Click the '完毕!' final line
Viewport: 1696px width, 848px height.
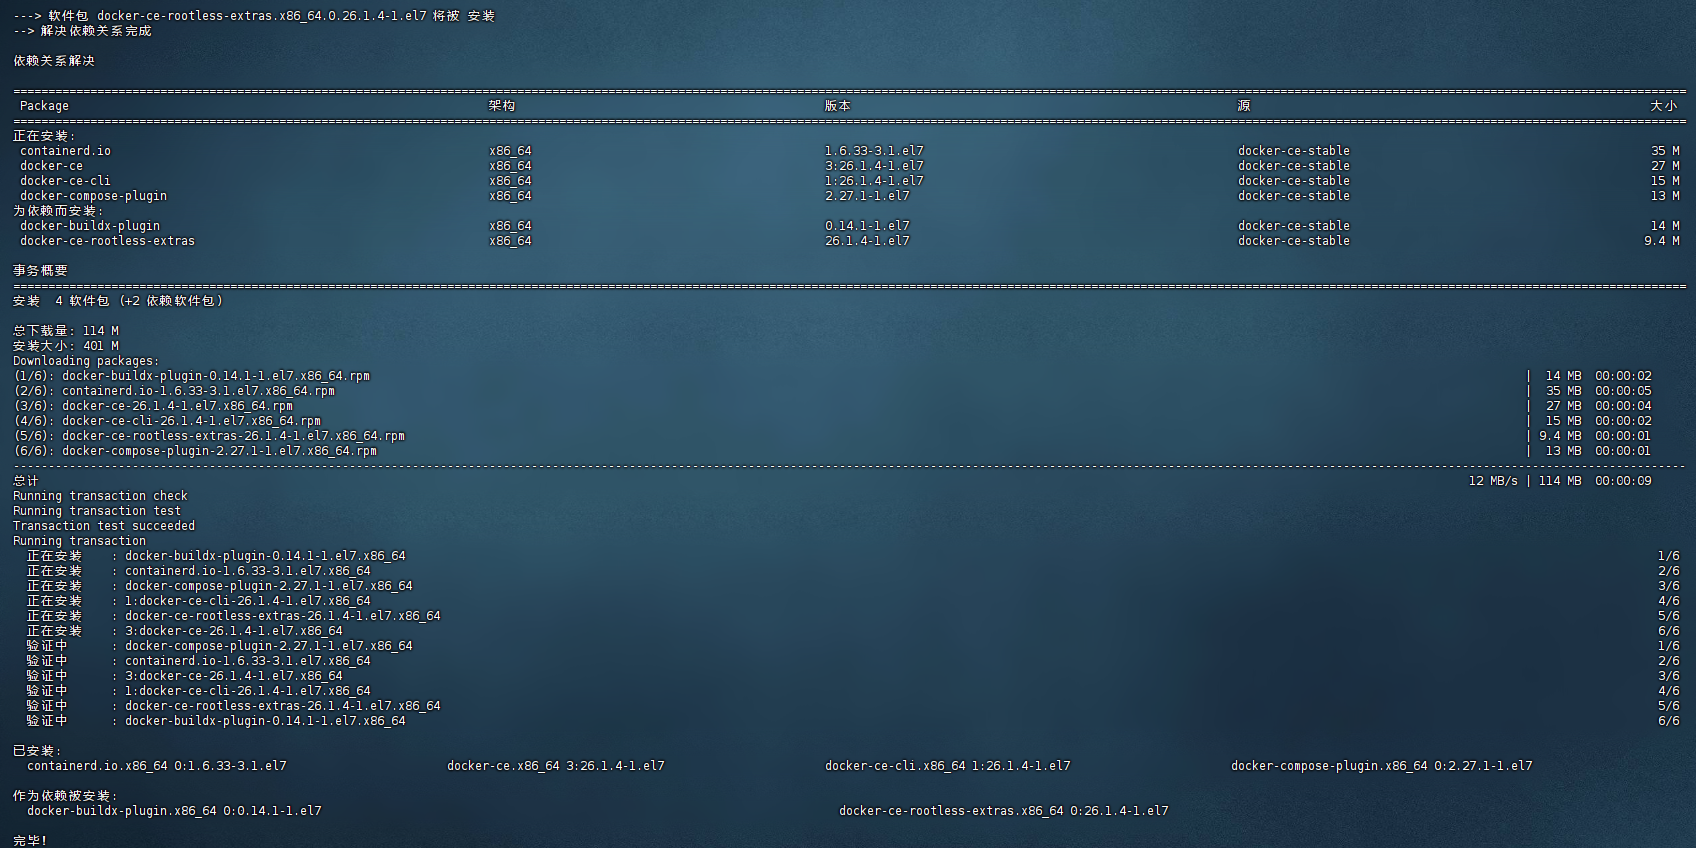pos(30,840)
